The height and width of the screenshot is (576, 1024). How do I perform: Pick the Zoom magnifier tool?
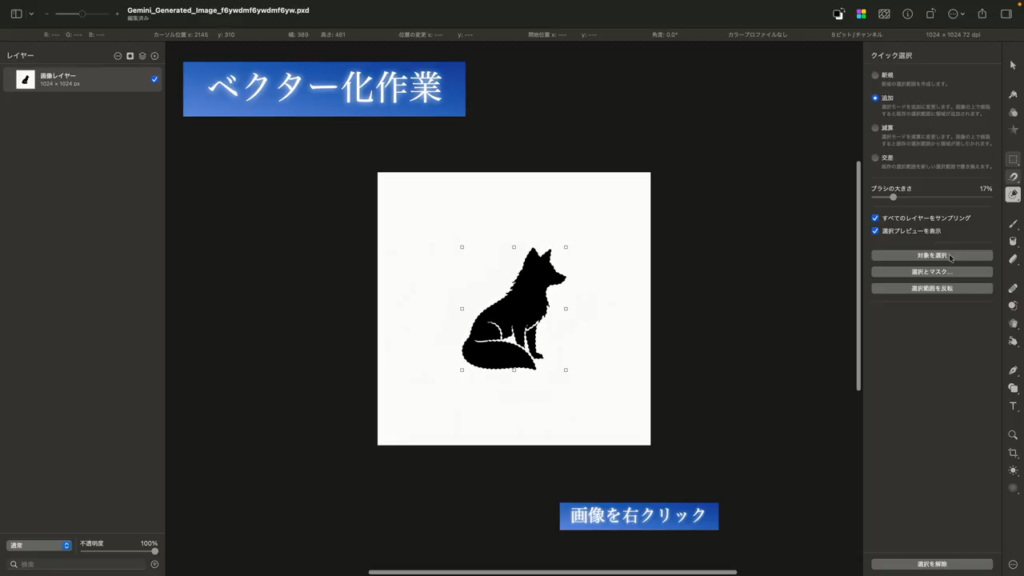(1013, 435)
